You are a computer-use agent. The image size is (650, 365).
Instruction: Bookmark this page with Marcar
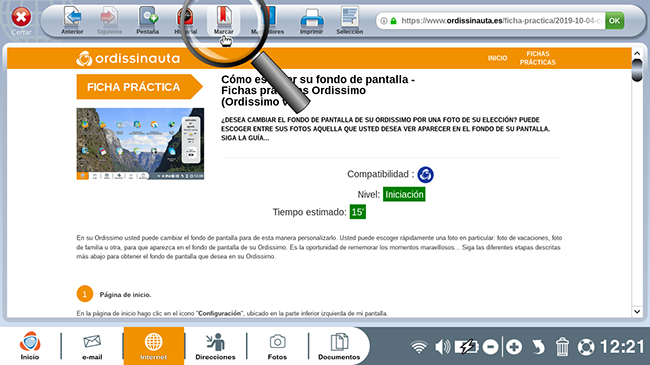223,20
